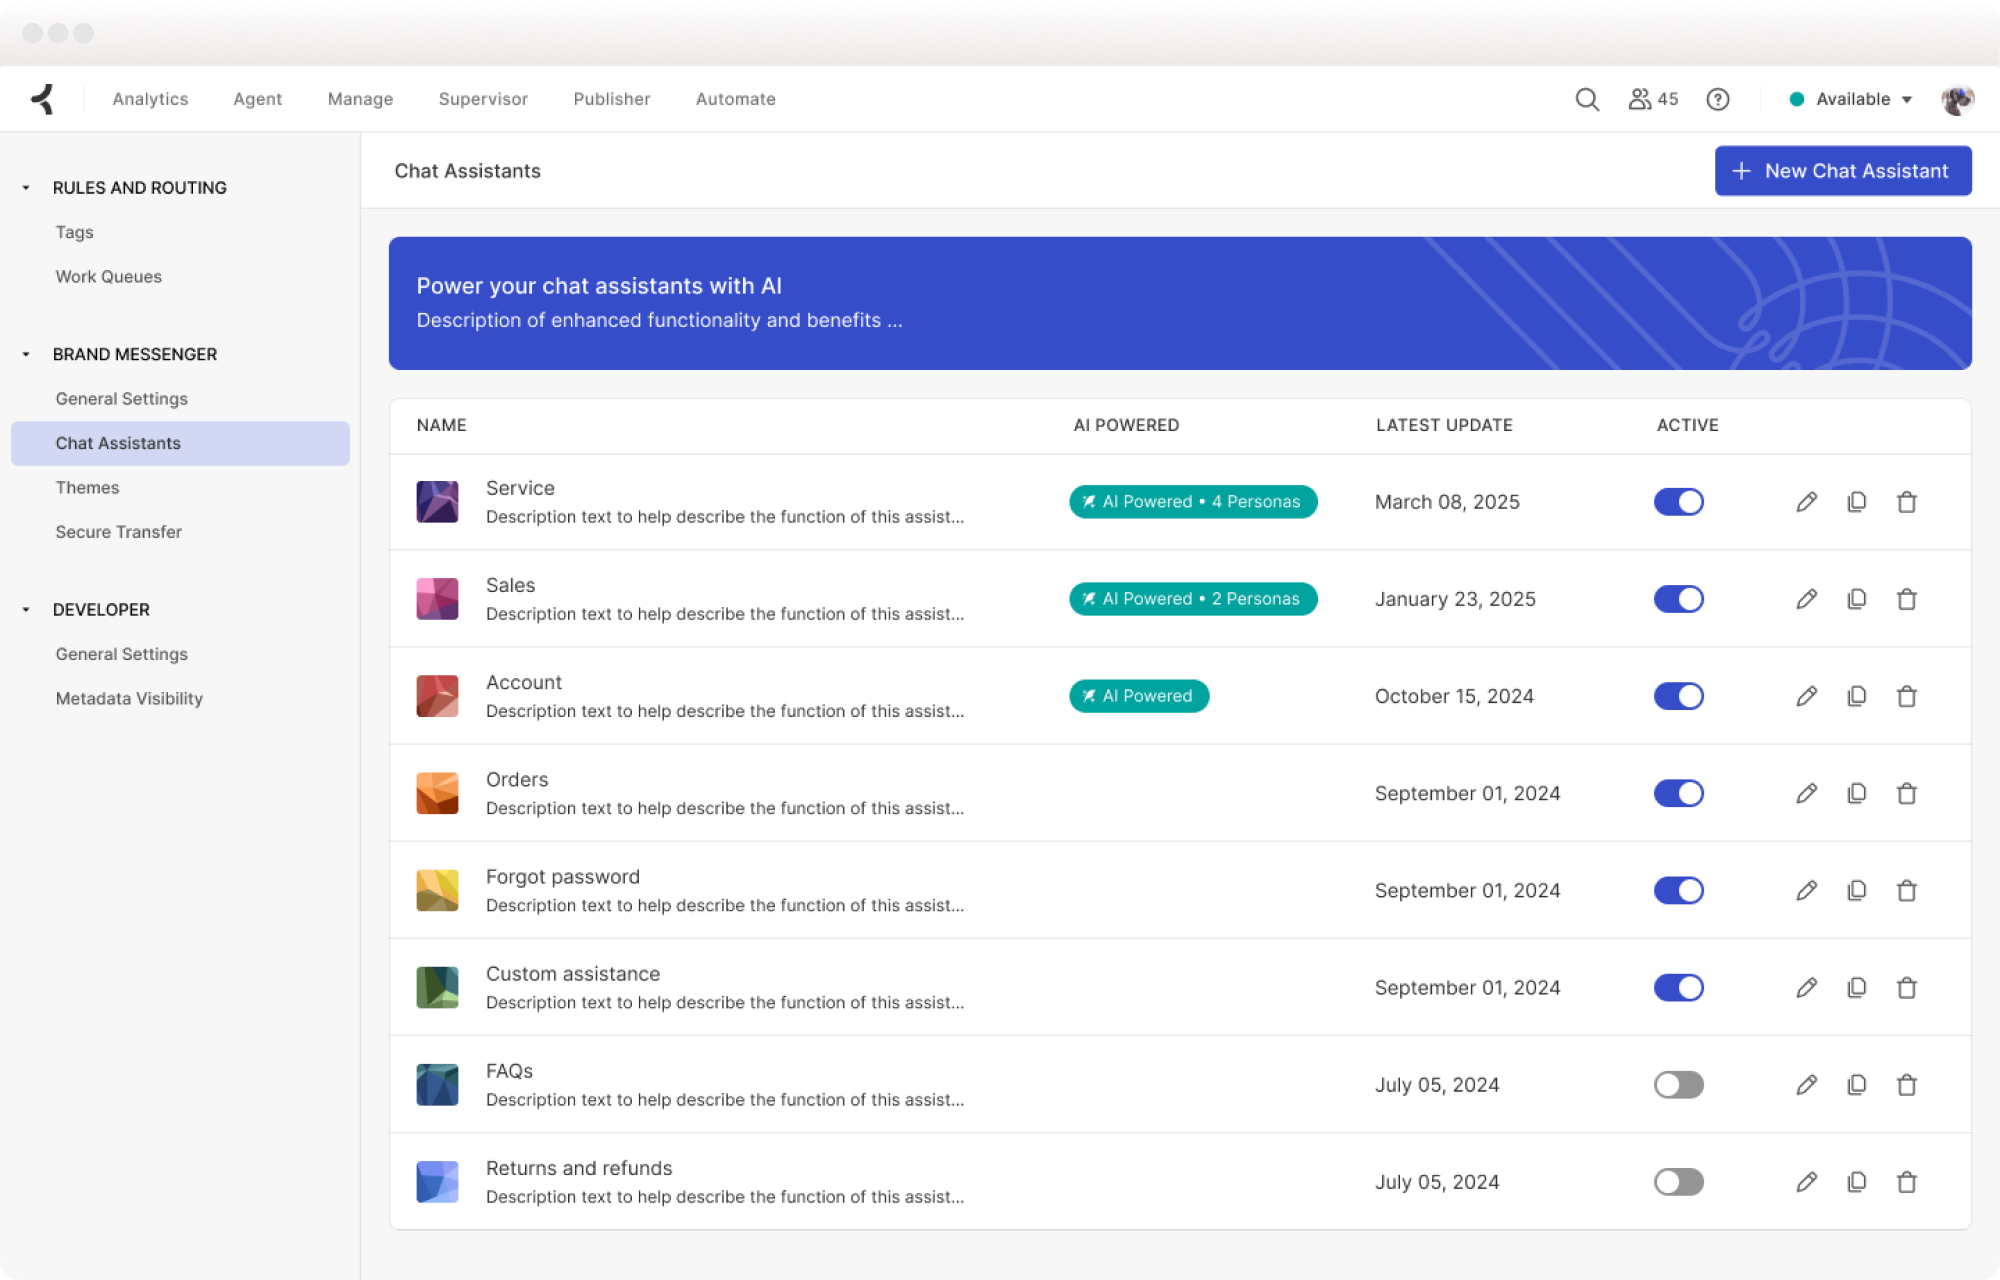Screen dimensions: 2000x1280
Task: Open the Analytics menu
Action: click(150, 99)
